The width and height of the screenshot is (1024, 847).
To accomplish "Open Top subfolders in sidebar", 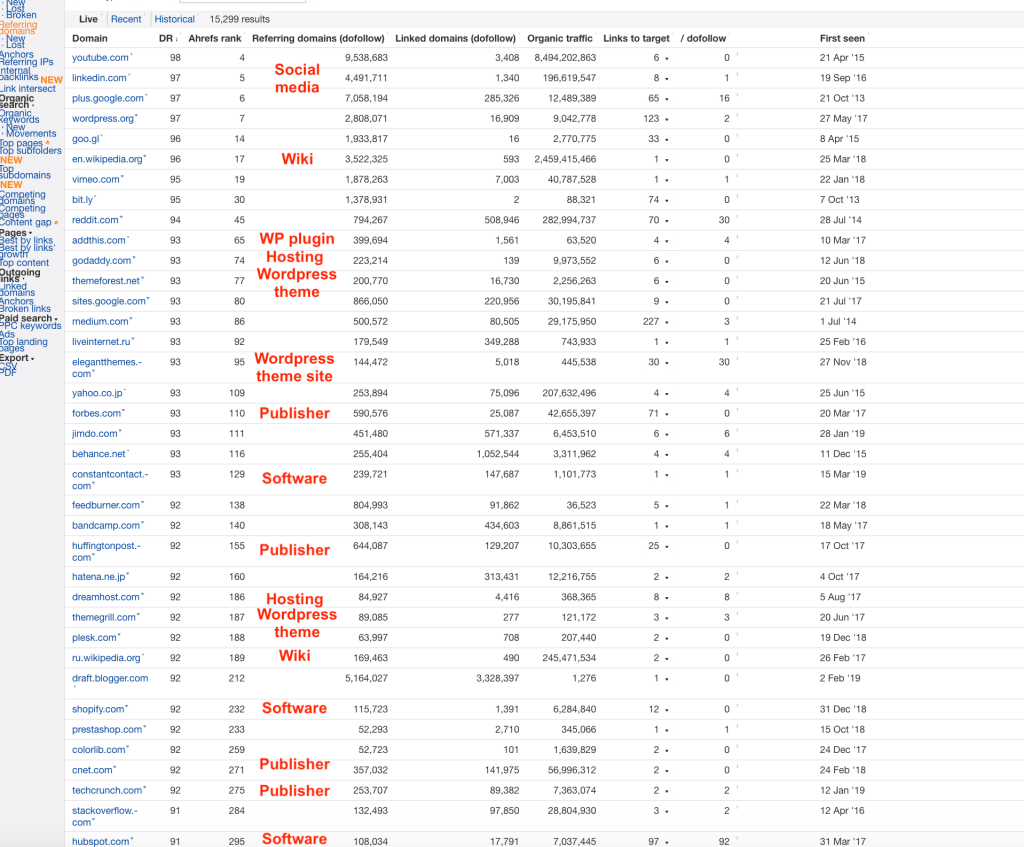I will point(31,151).
